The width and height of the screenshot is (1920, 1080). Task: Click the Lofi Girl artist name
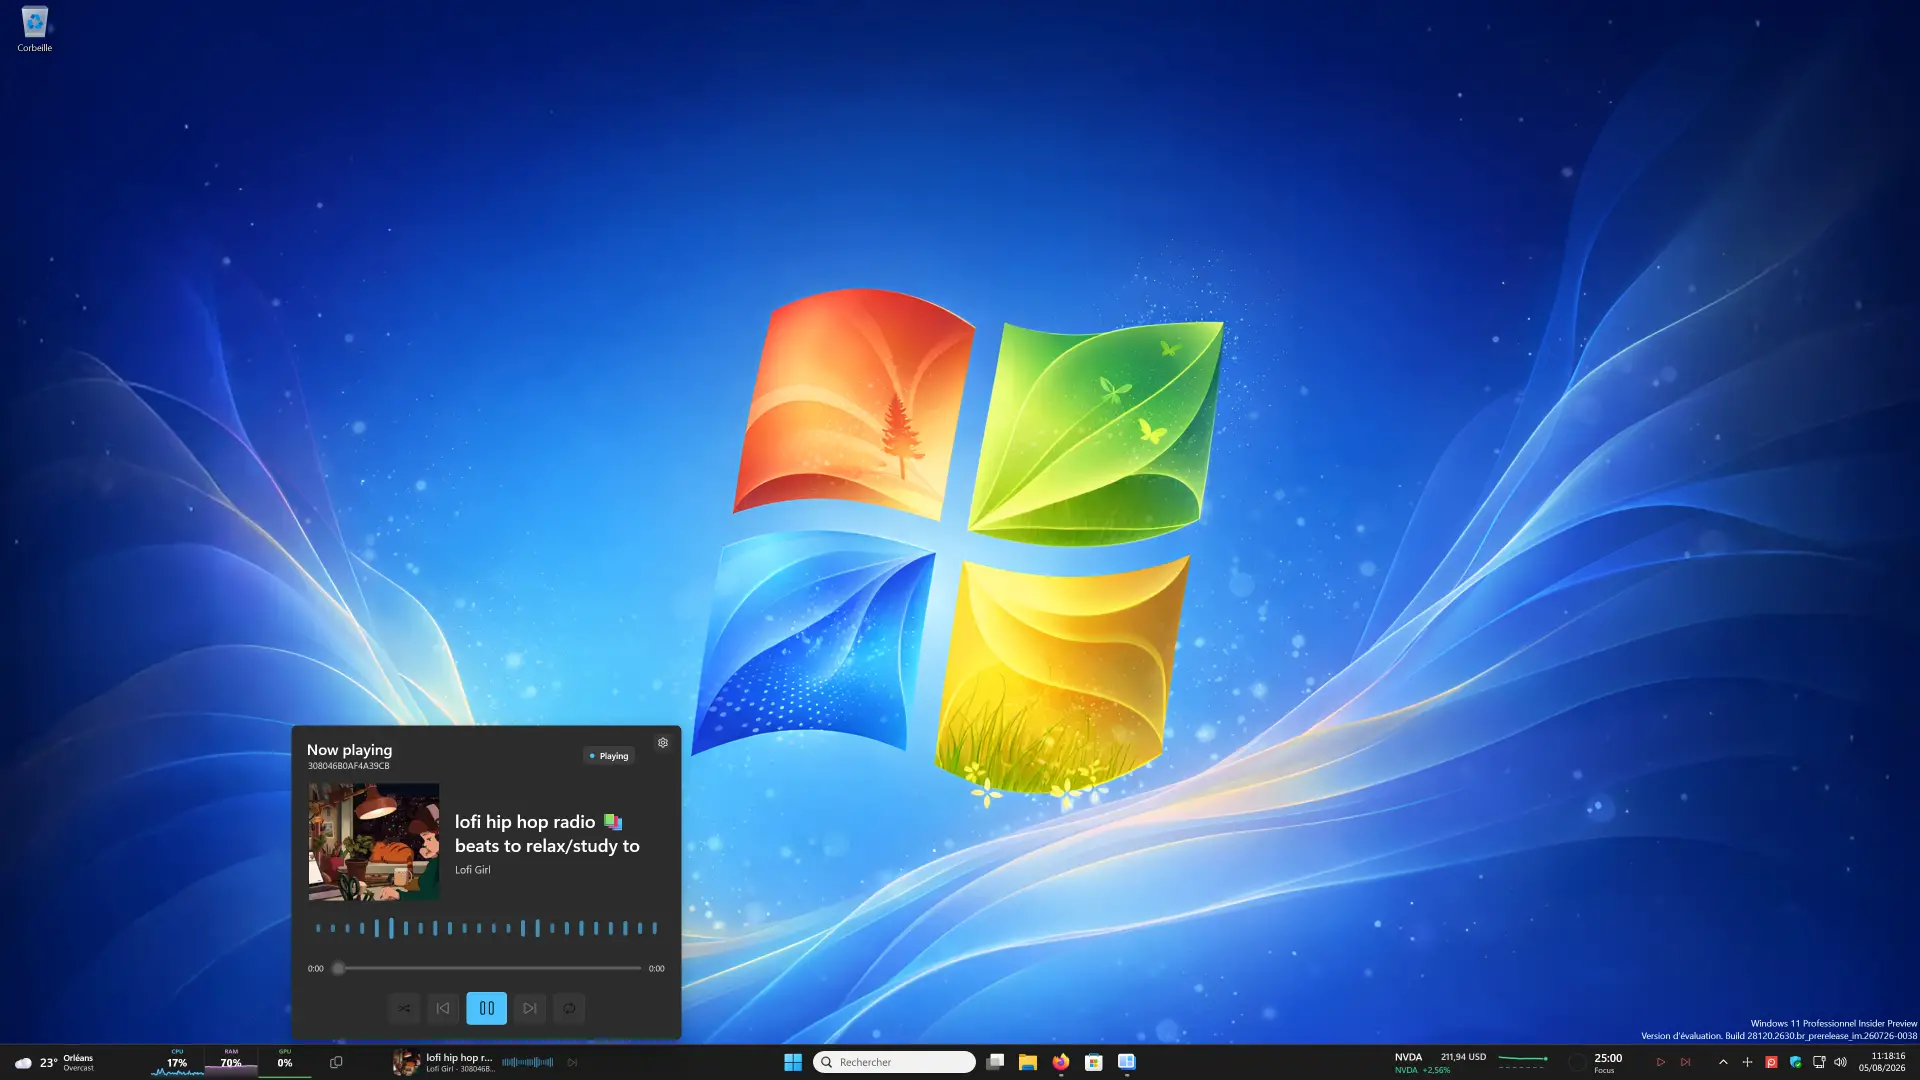point(473,870)
